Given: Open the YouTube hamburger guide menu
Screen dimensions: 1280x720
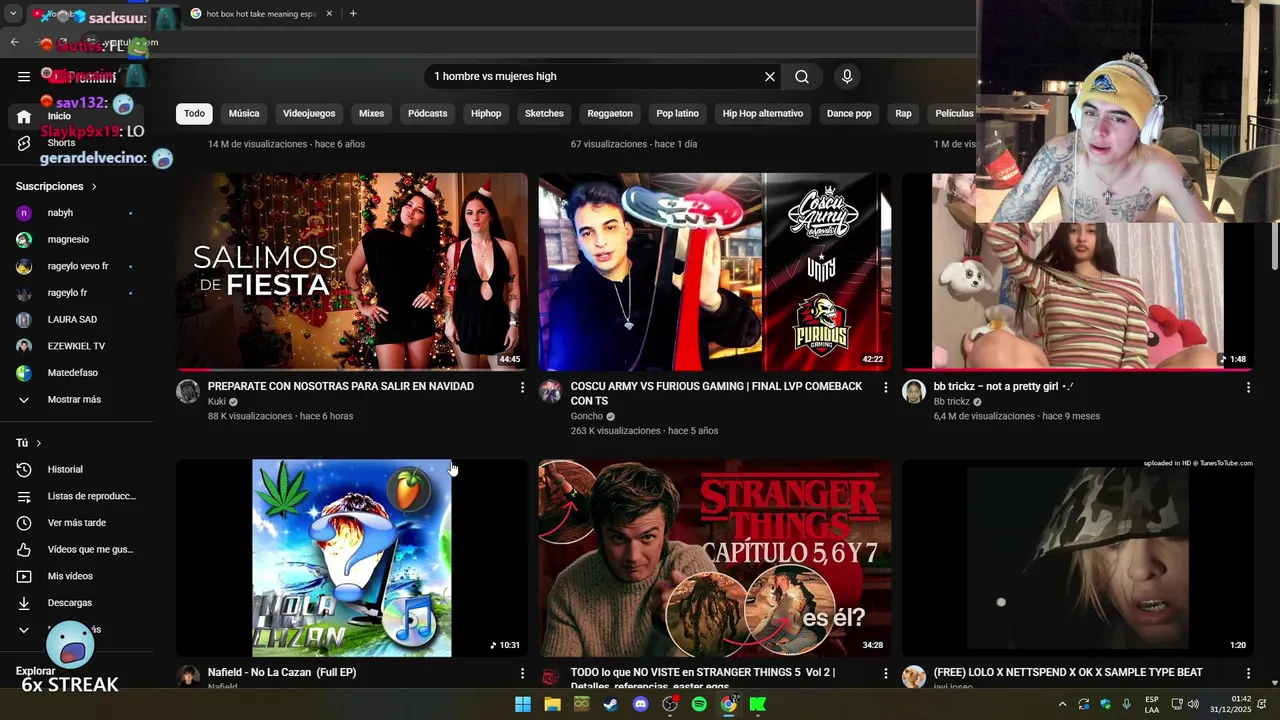Looking at the screenshot, I should pyautogui.click(x=24, y=76).
